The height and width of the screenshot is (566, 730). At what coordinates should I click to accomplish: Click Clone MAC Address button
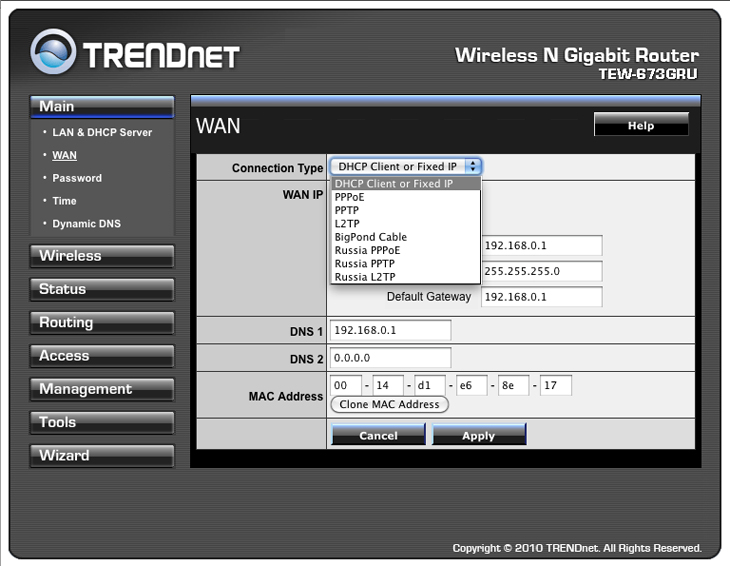389,404
